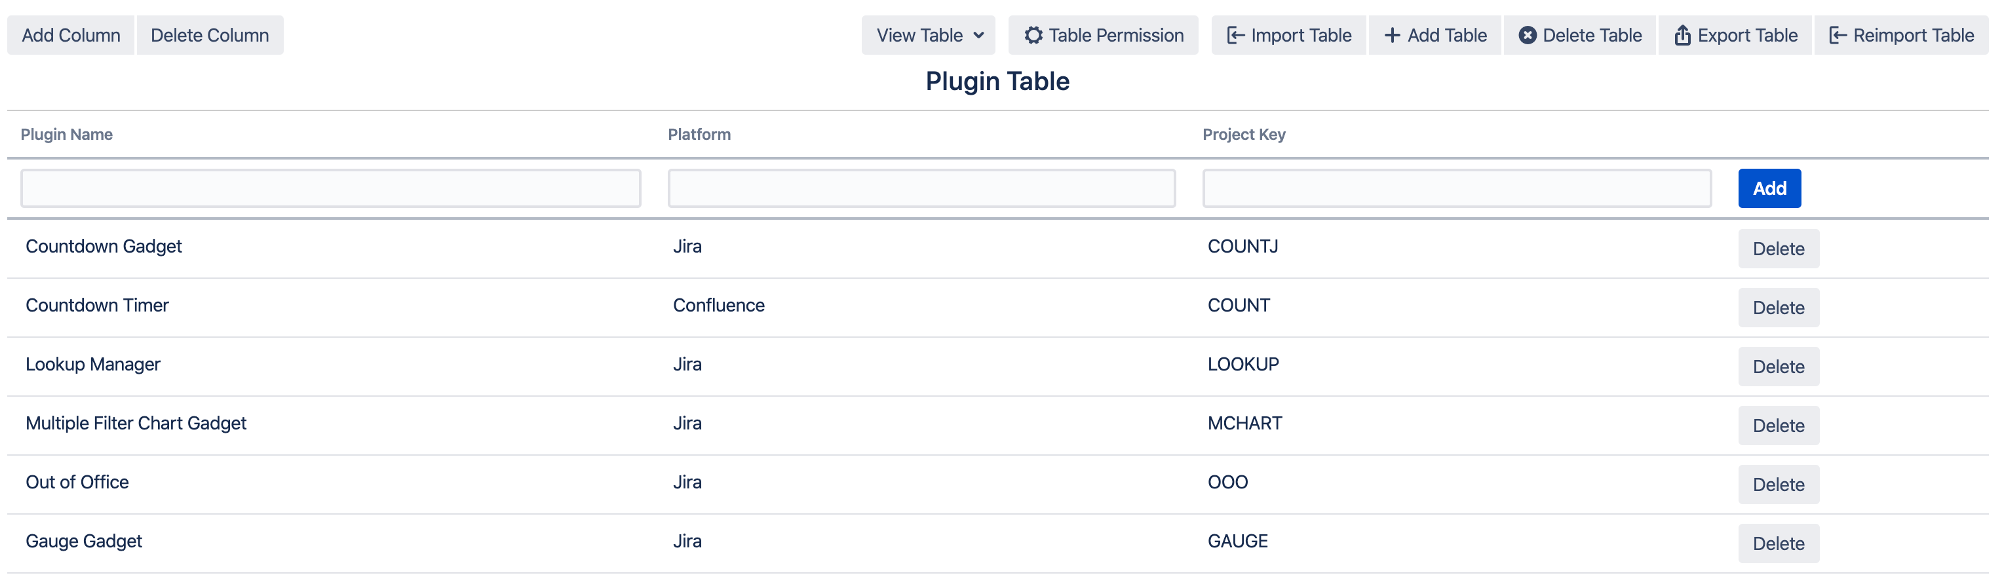
Task: Delete the Countdown Timer row
Action: tap(1778, 308)
